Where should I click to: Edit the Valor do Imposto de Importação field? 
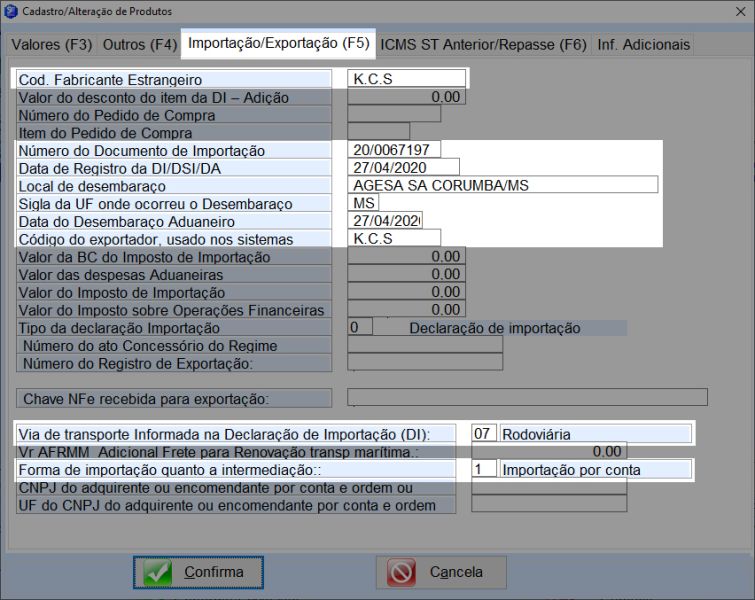click(406, 292)
